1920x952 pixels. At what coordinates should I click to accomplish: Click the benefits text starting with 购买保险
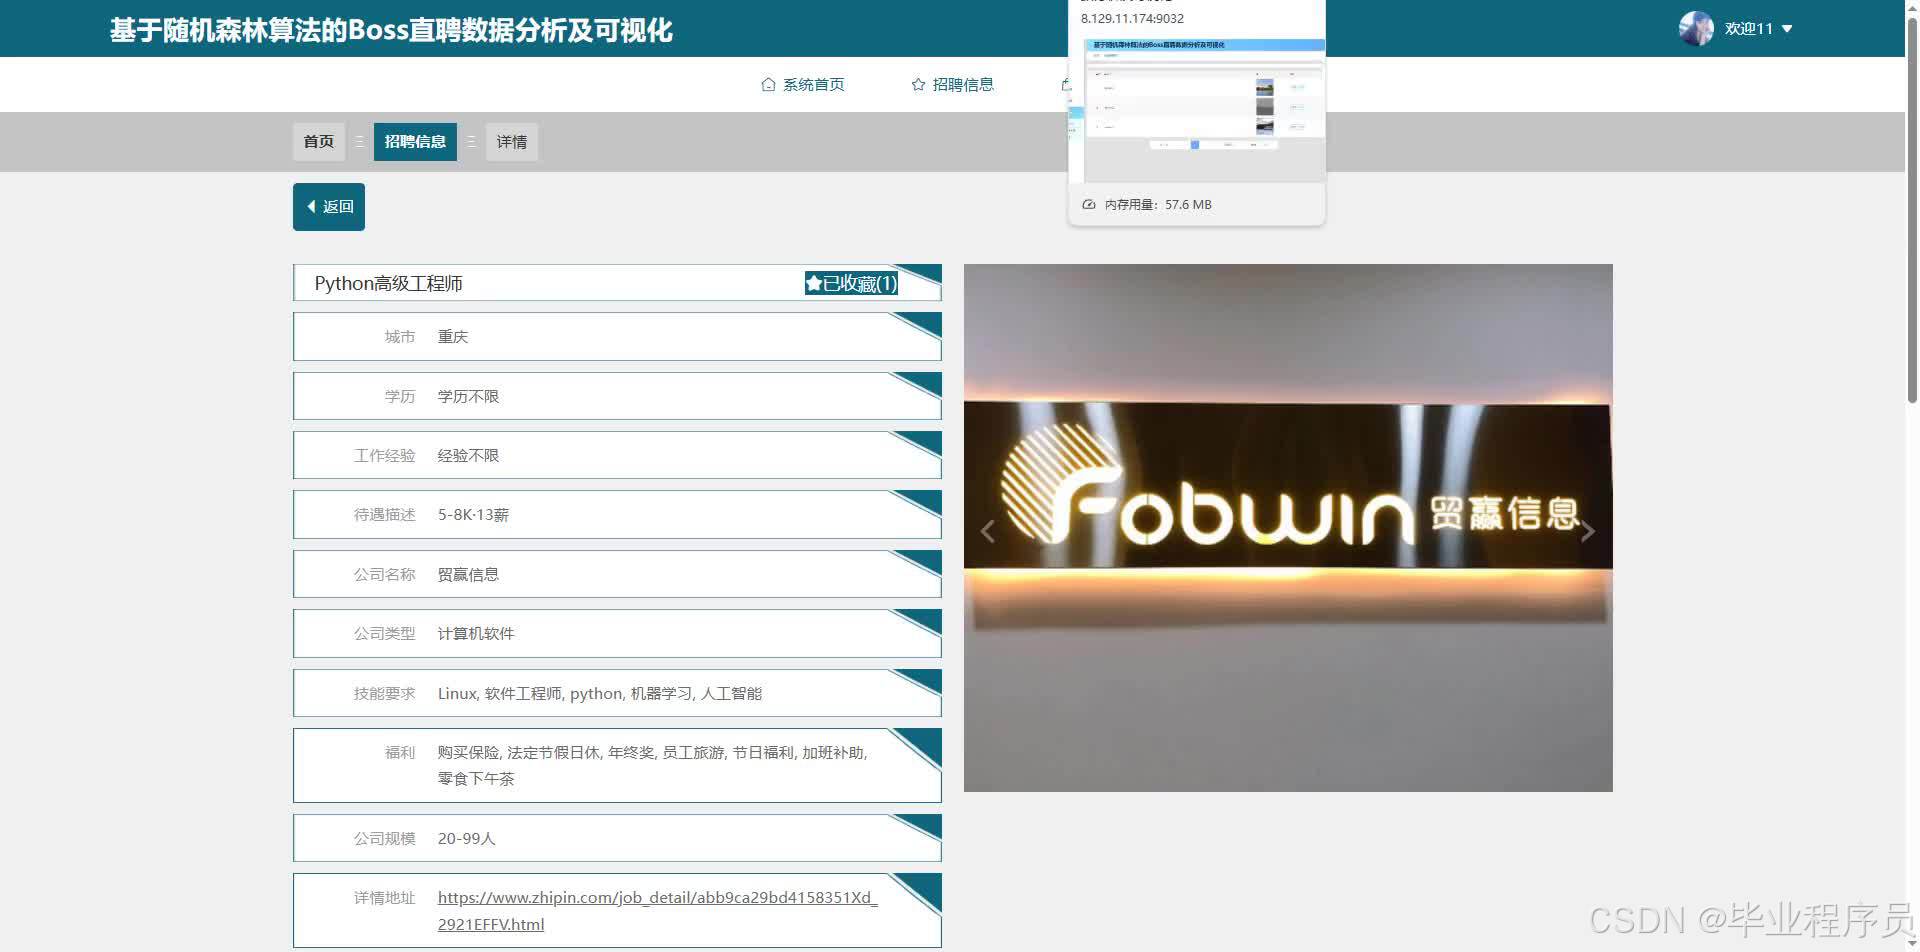653,766
